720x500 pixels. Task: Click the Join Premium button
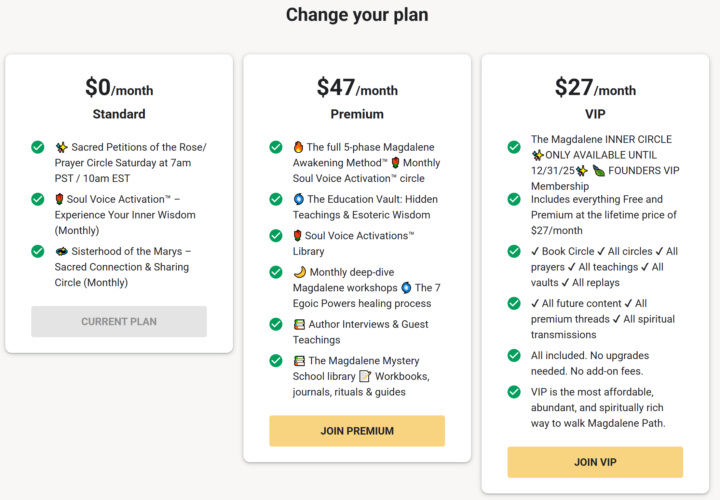tap(357, 431)
